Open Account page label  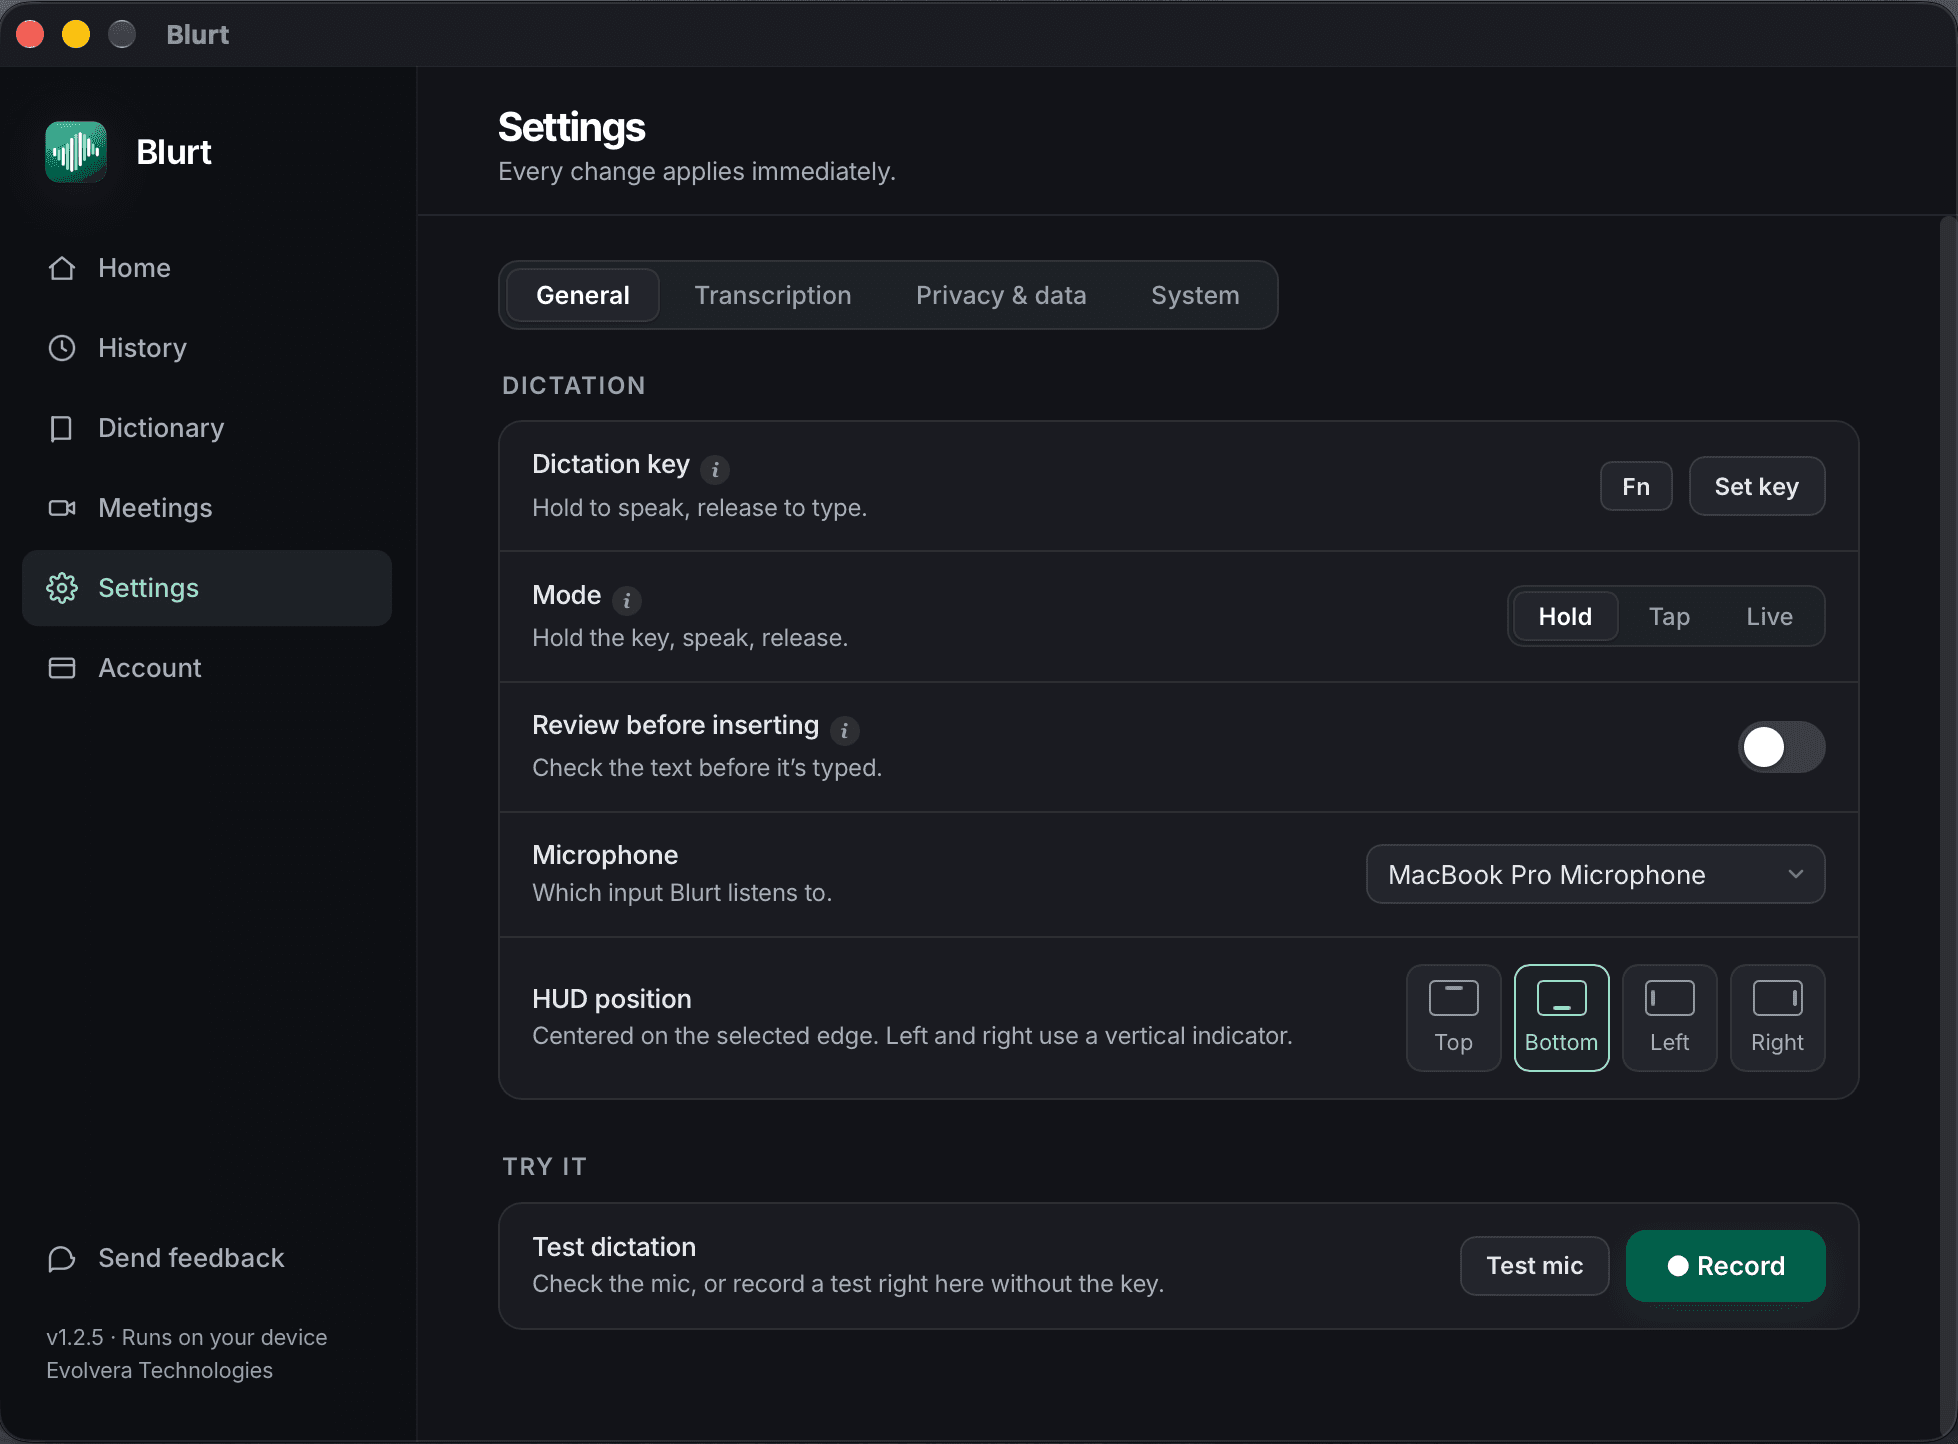click(150, 668)
